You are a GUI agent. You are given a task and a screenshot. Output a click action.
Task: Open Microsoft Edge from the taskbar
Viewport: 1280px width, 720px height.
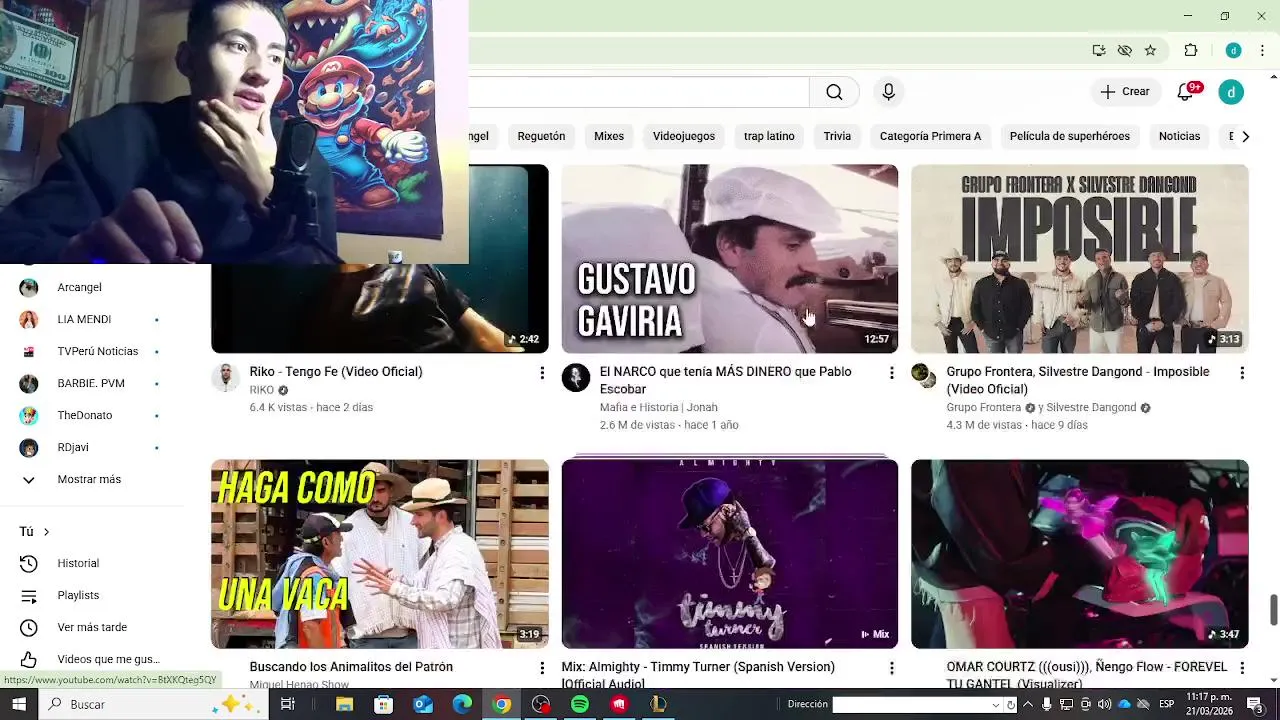[x=462, y=704]
